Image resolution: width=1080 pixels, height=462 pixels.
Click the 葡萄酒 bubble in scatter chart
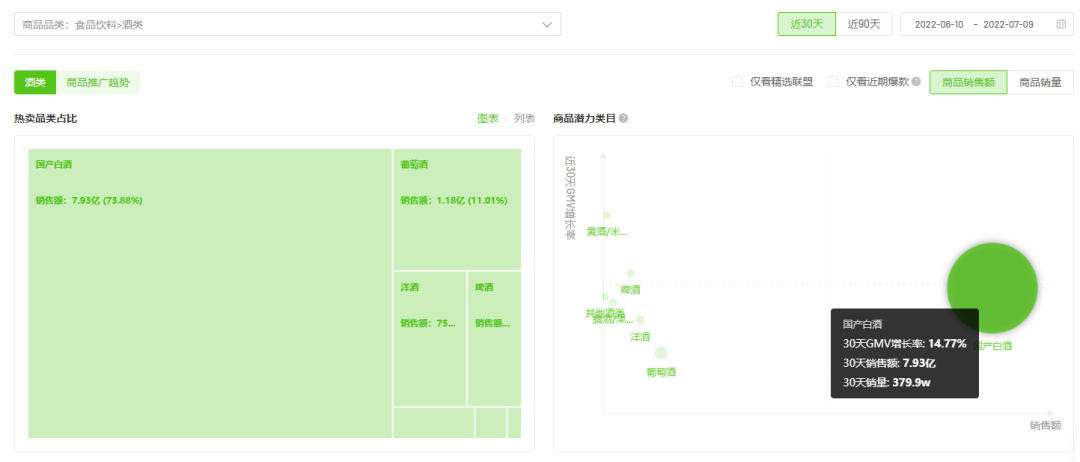click(x=661, y=353)
